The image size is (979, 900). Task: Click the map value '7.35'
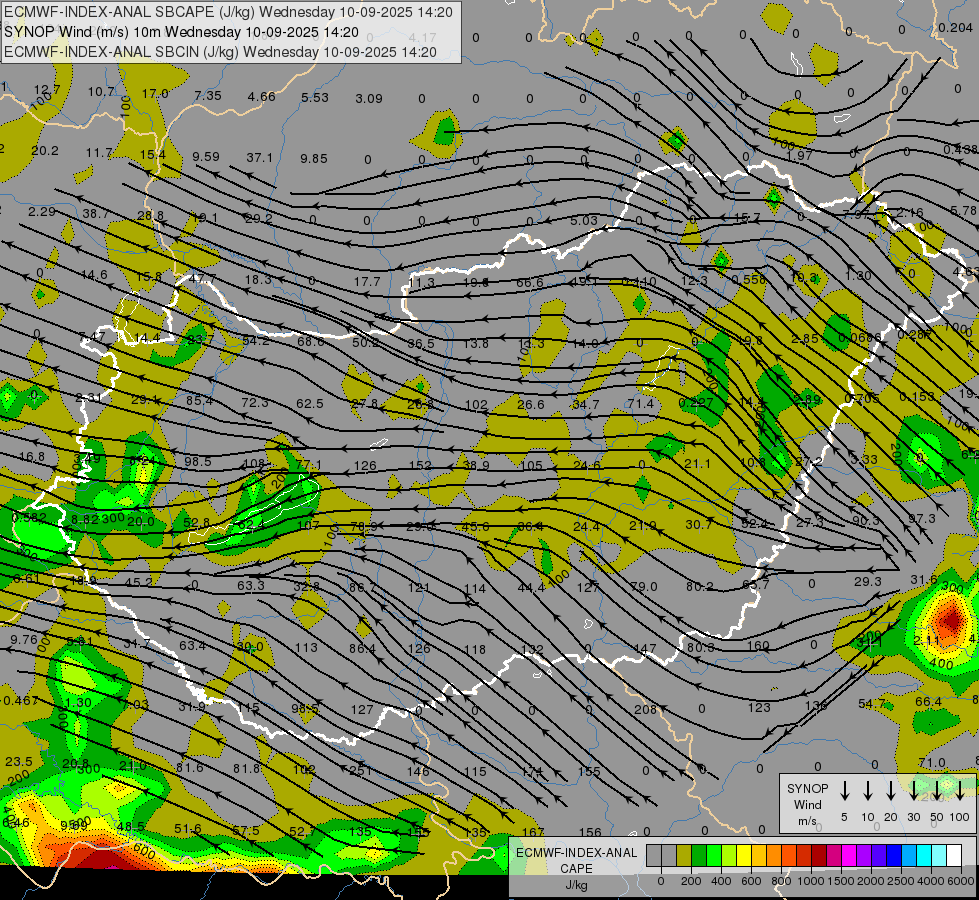[208, 96]
